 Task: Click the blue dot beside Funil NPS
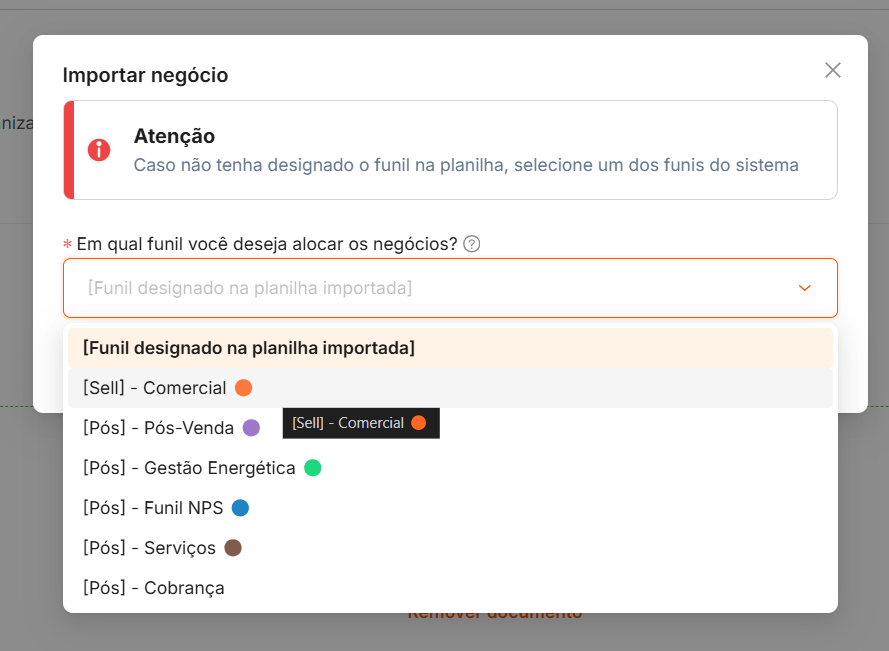coord(240,508)
